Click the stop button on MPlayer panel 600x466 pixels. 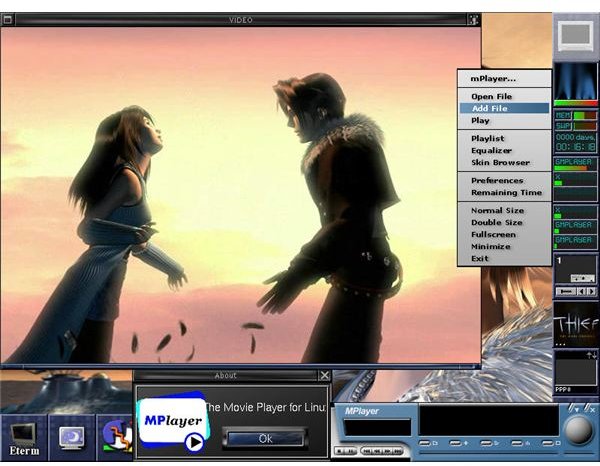pyautogui.click(x=339, y=451)
